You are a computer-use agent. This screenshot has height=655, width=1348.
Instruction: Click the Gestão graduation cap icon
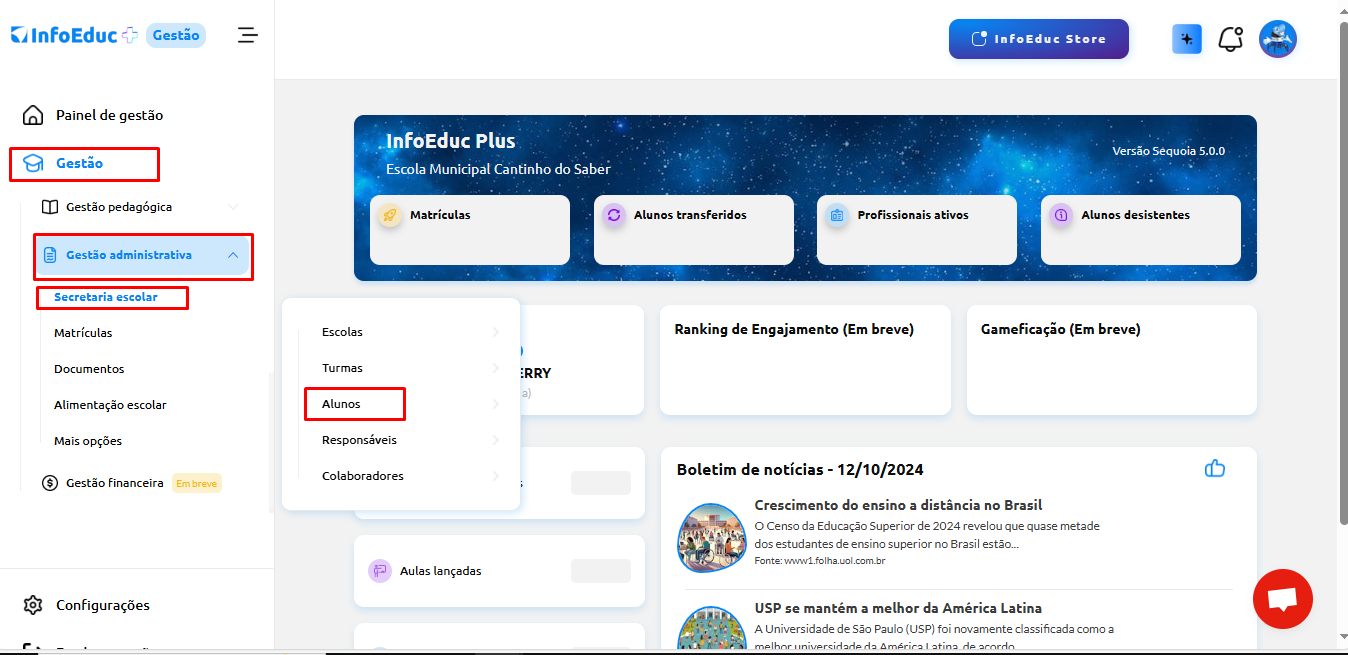[x=33, y=163]
